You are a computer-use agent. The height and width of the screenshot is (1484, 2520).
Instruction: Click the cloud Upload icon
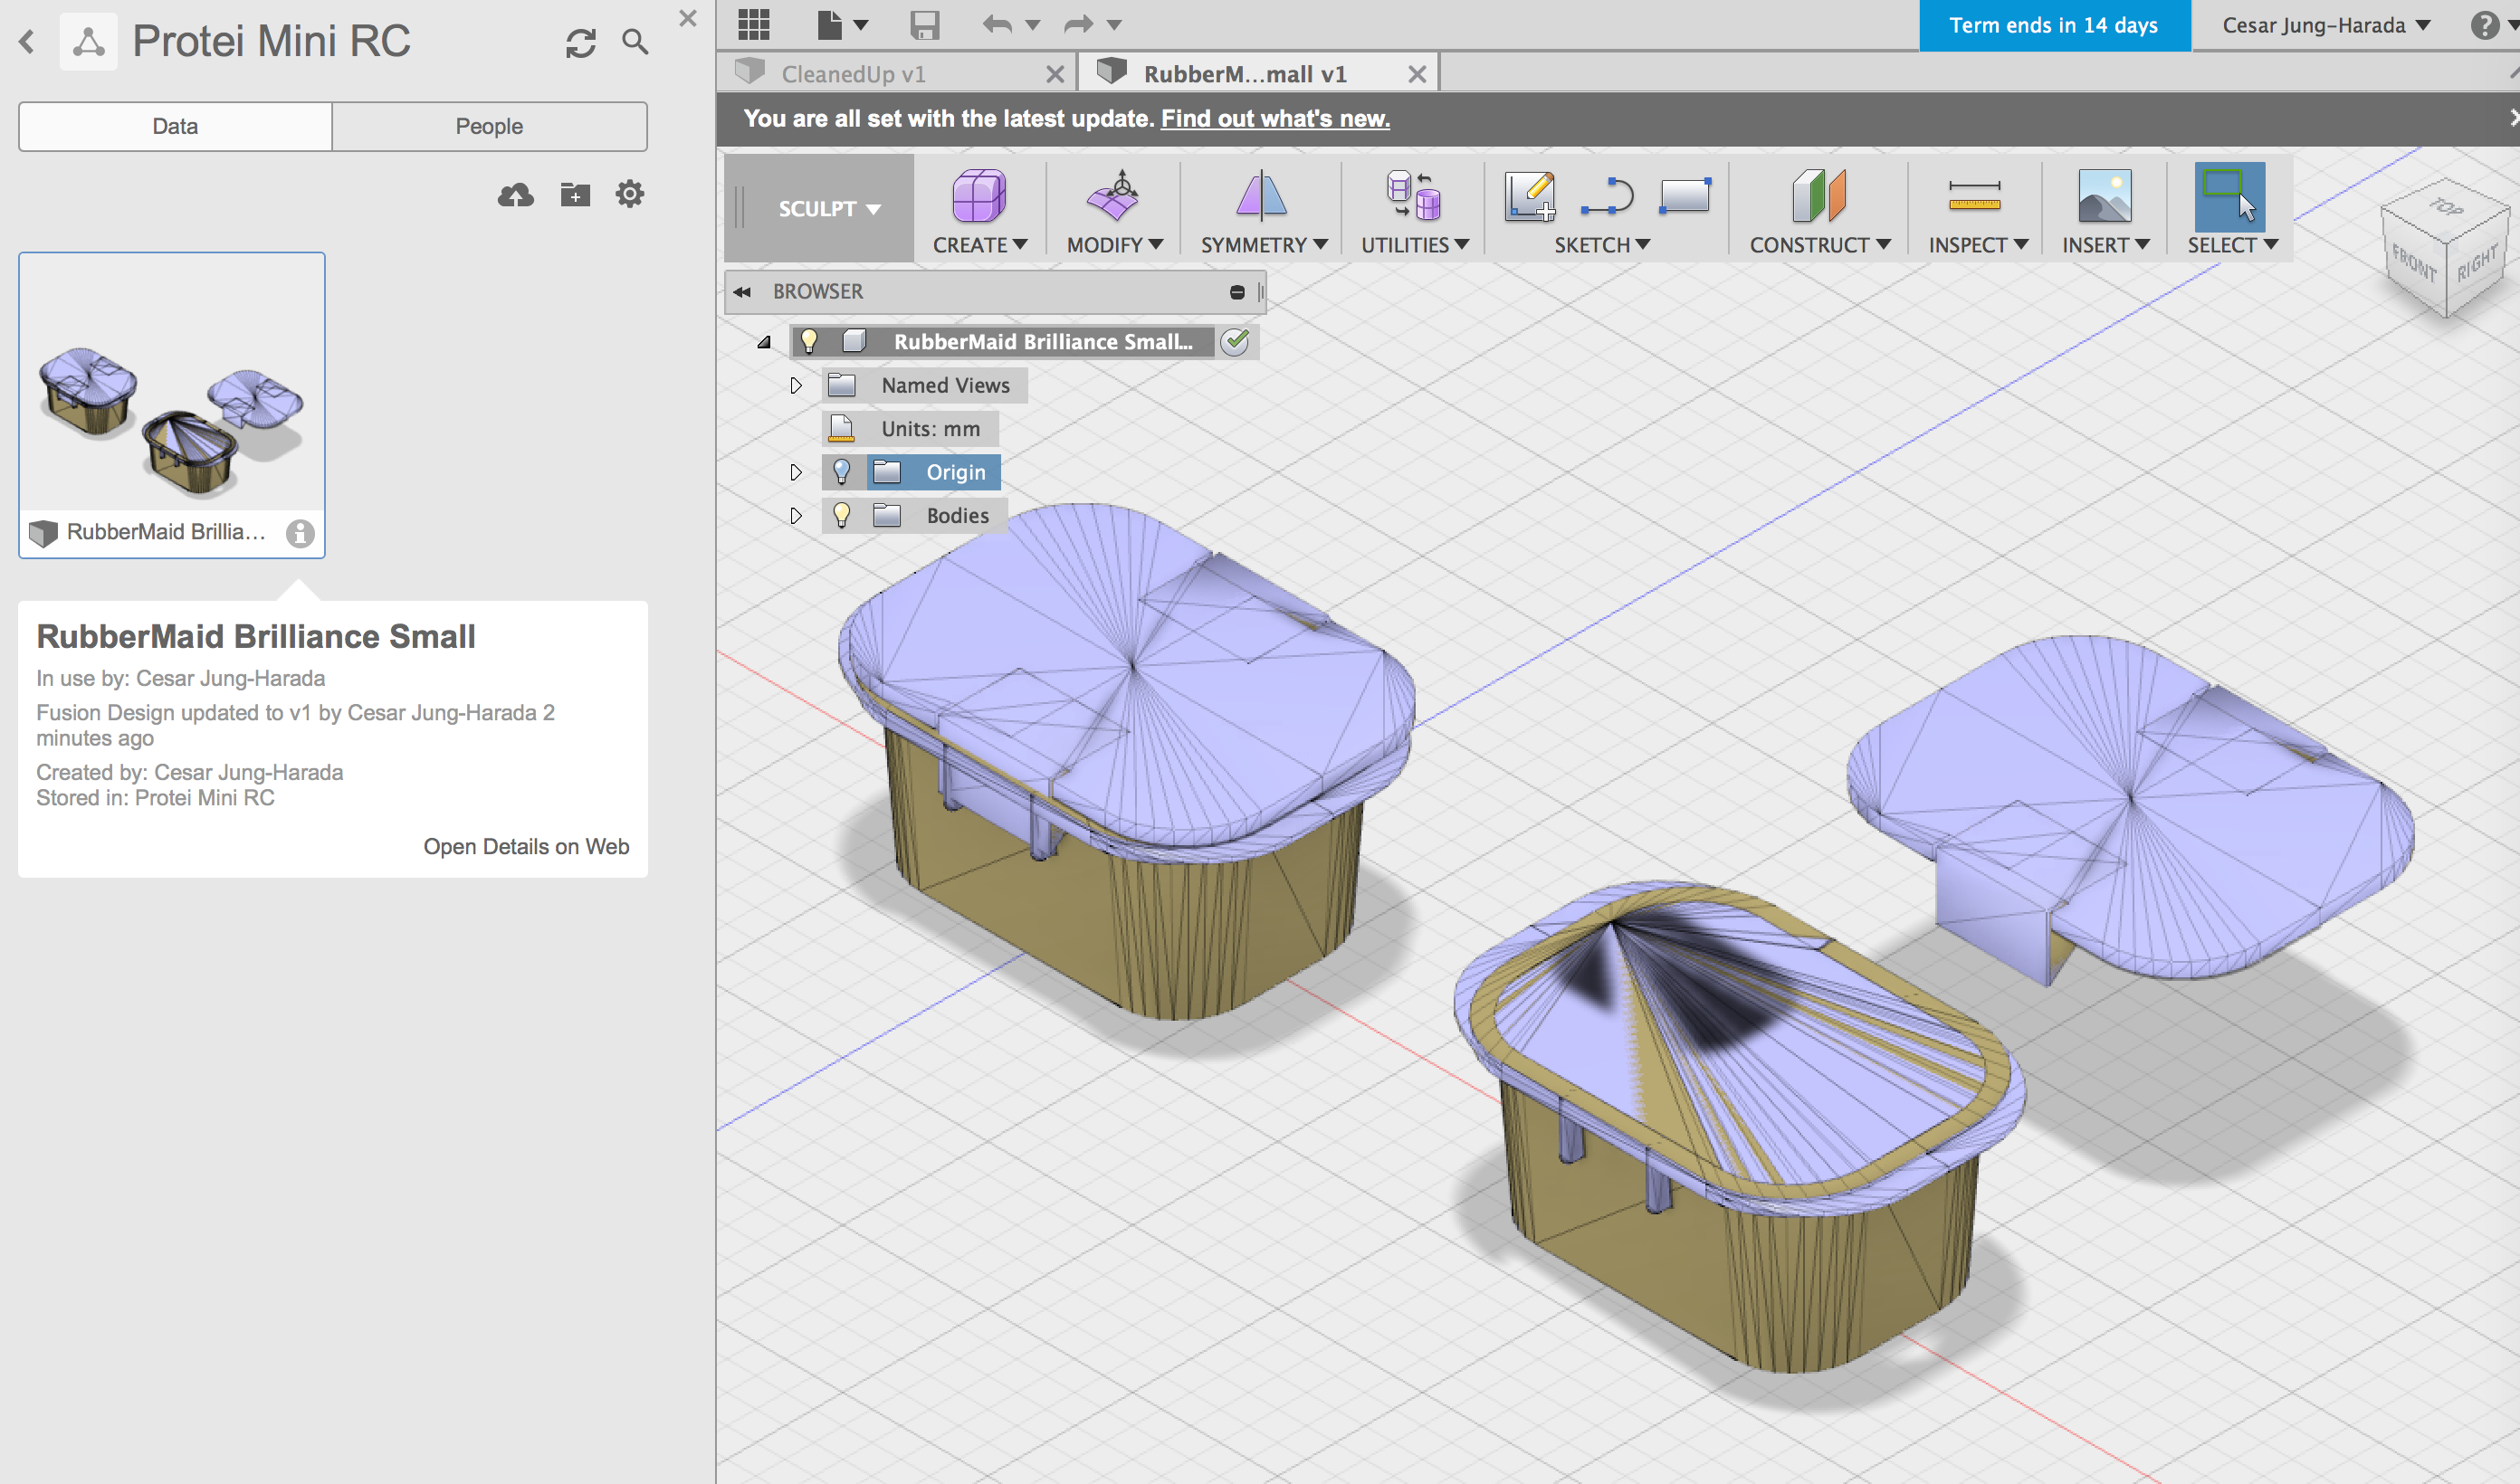[516, 194]
